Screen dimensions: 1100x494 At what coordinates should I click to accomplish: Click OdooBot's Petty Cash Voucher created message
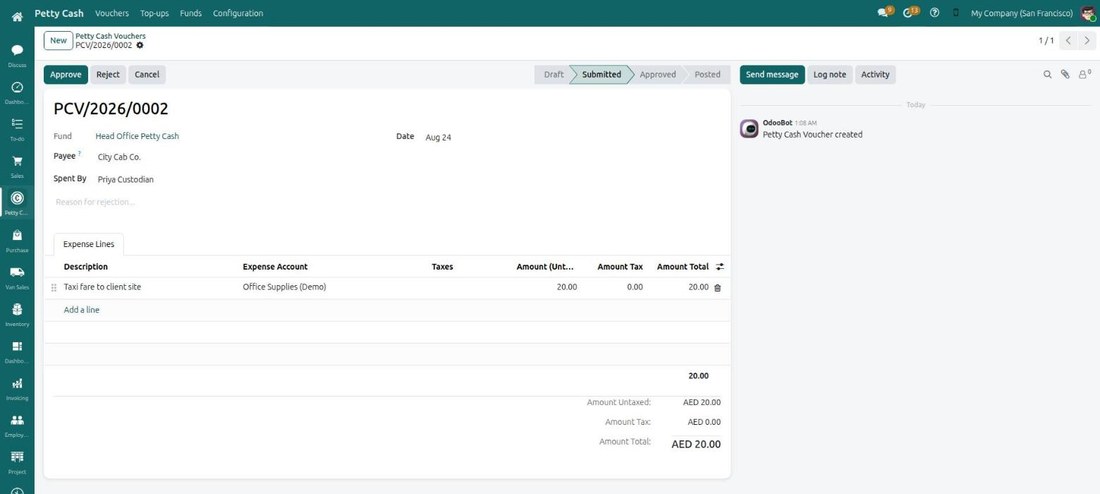tap(812, 134)
